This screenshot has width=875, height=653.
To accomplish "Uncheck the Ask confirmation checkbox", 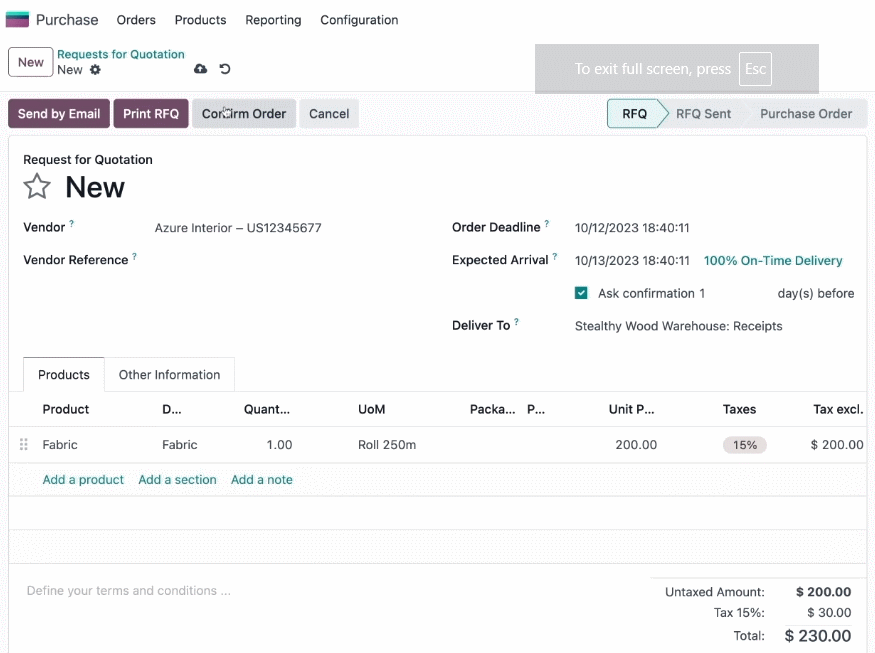I will (x=581, y=293).
